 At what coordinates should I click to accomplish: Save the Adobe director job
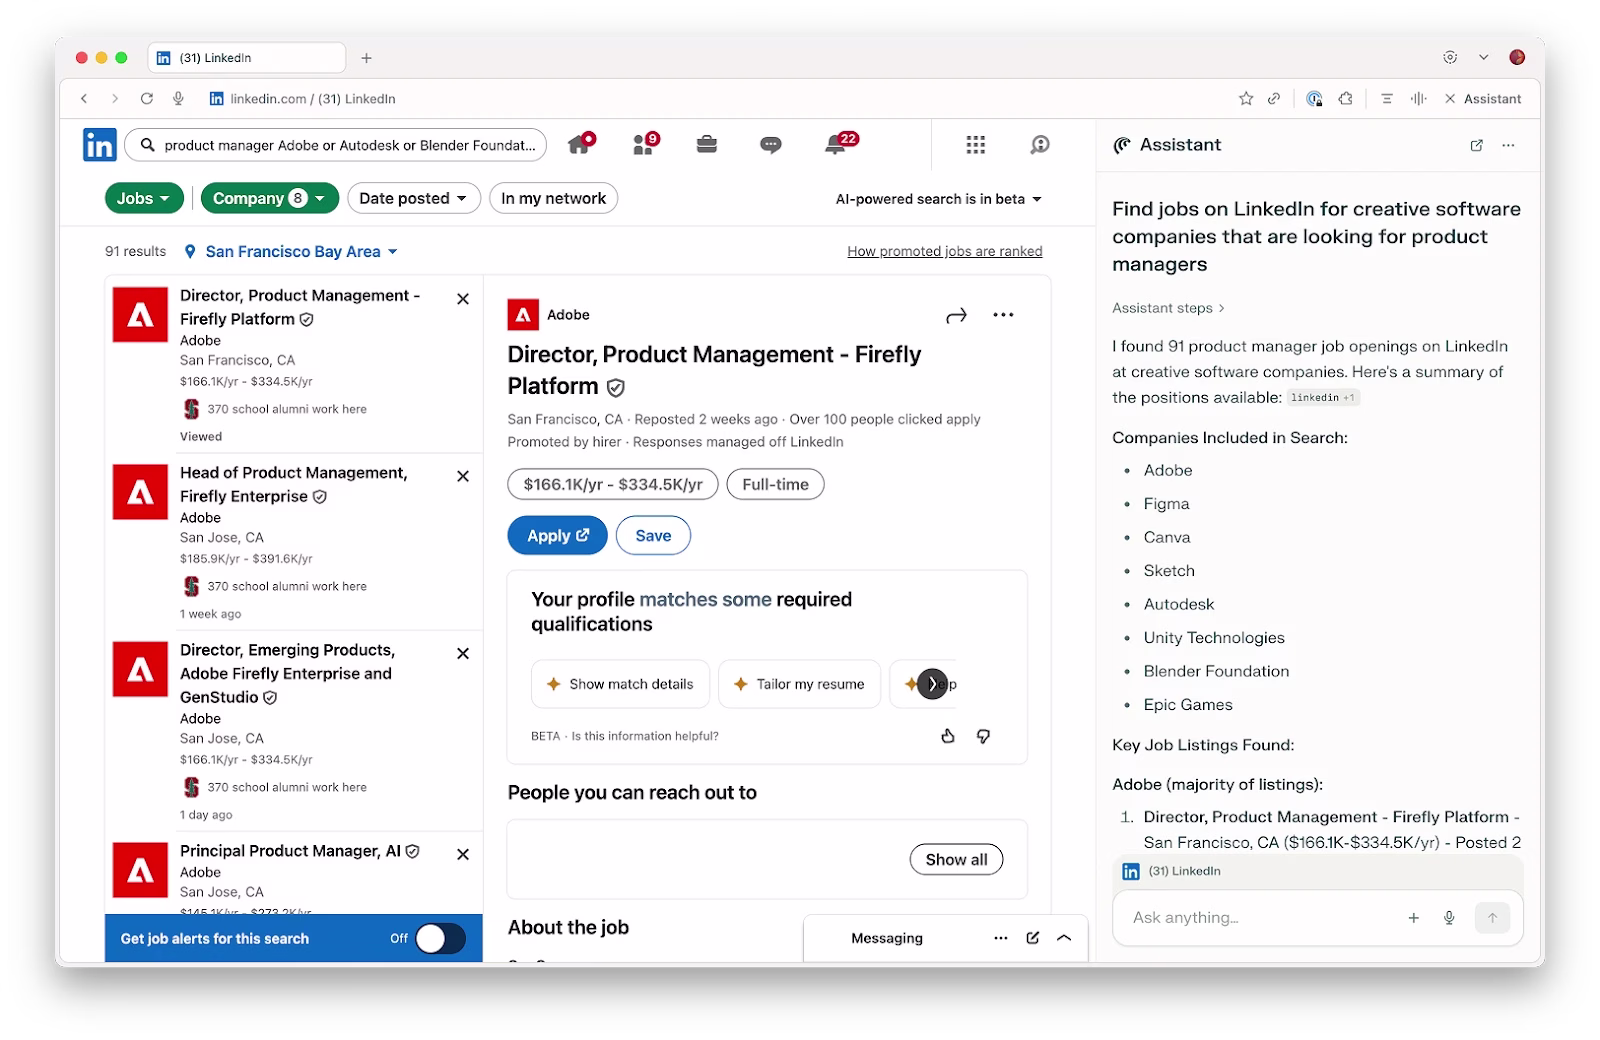click(x=653, y=535)
